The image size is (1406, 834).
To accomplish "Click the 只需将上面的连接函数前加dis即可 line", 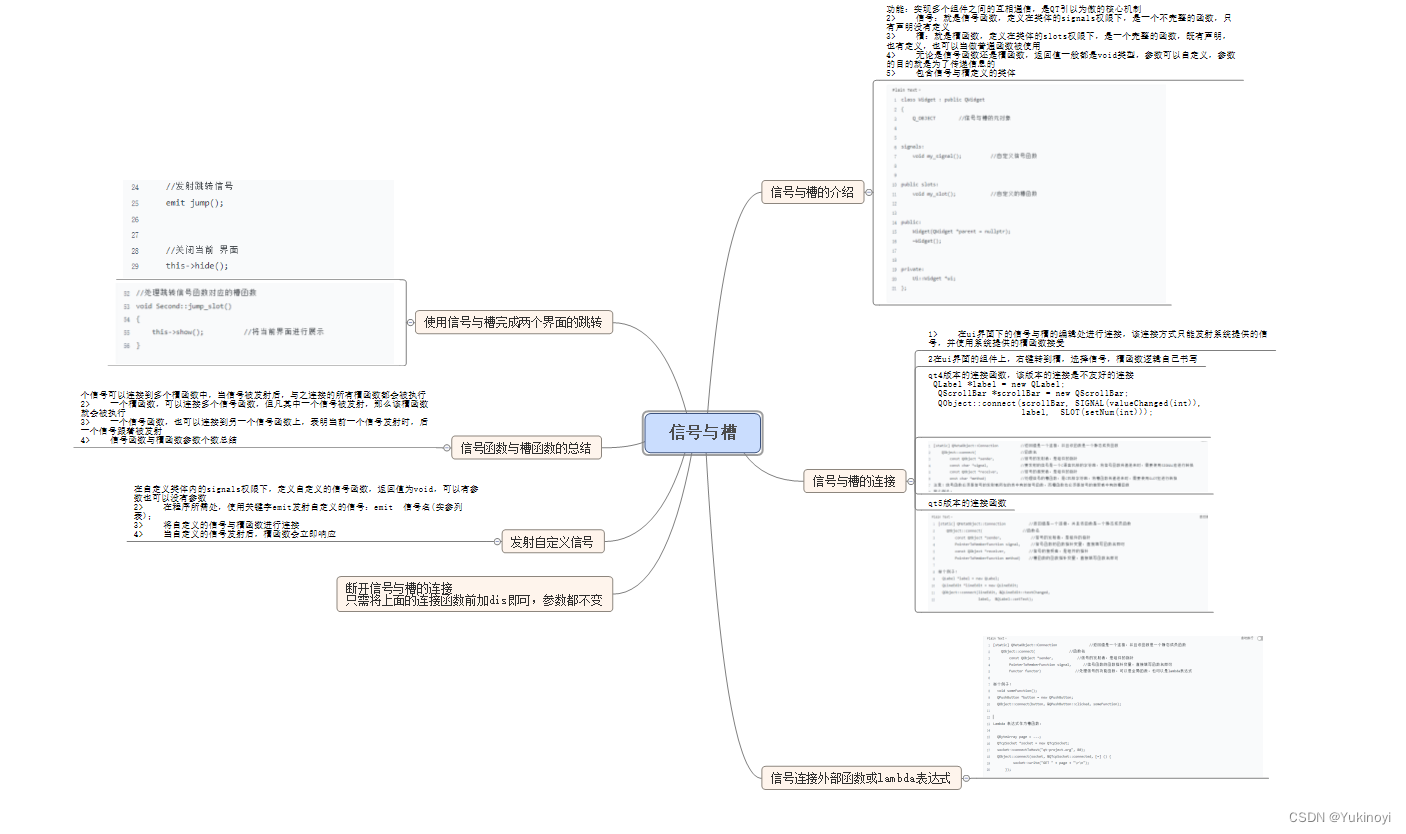I will point(474,601).
